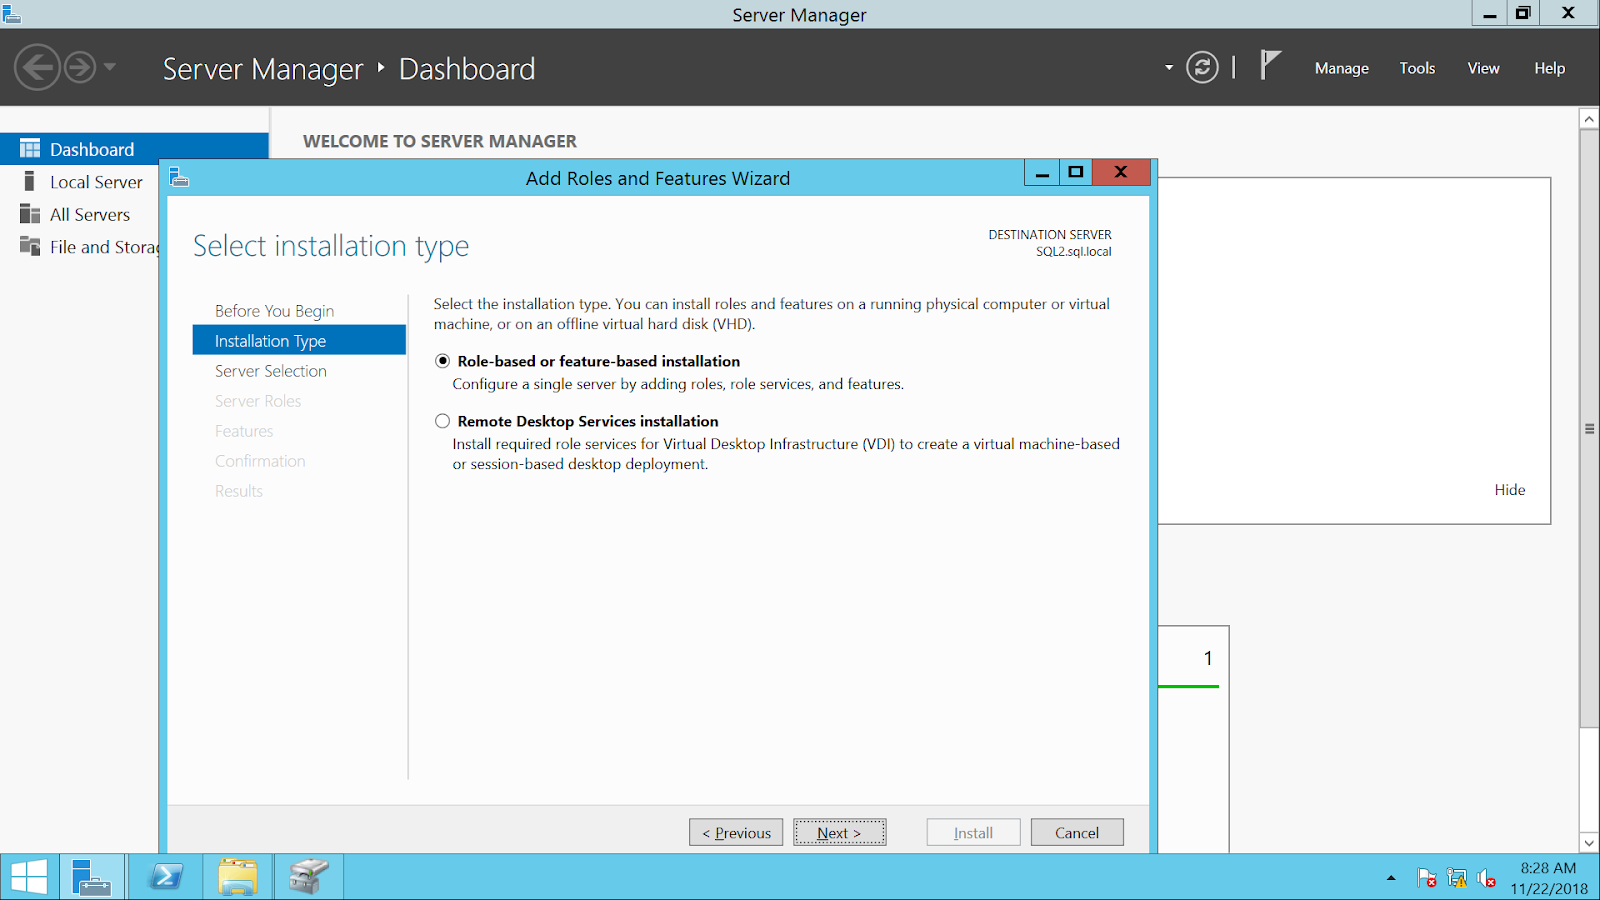Click the volume tray icon
Viewport: 1600px width, 900px height.
[x=1487, y=878]
